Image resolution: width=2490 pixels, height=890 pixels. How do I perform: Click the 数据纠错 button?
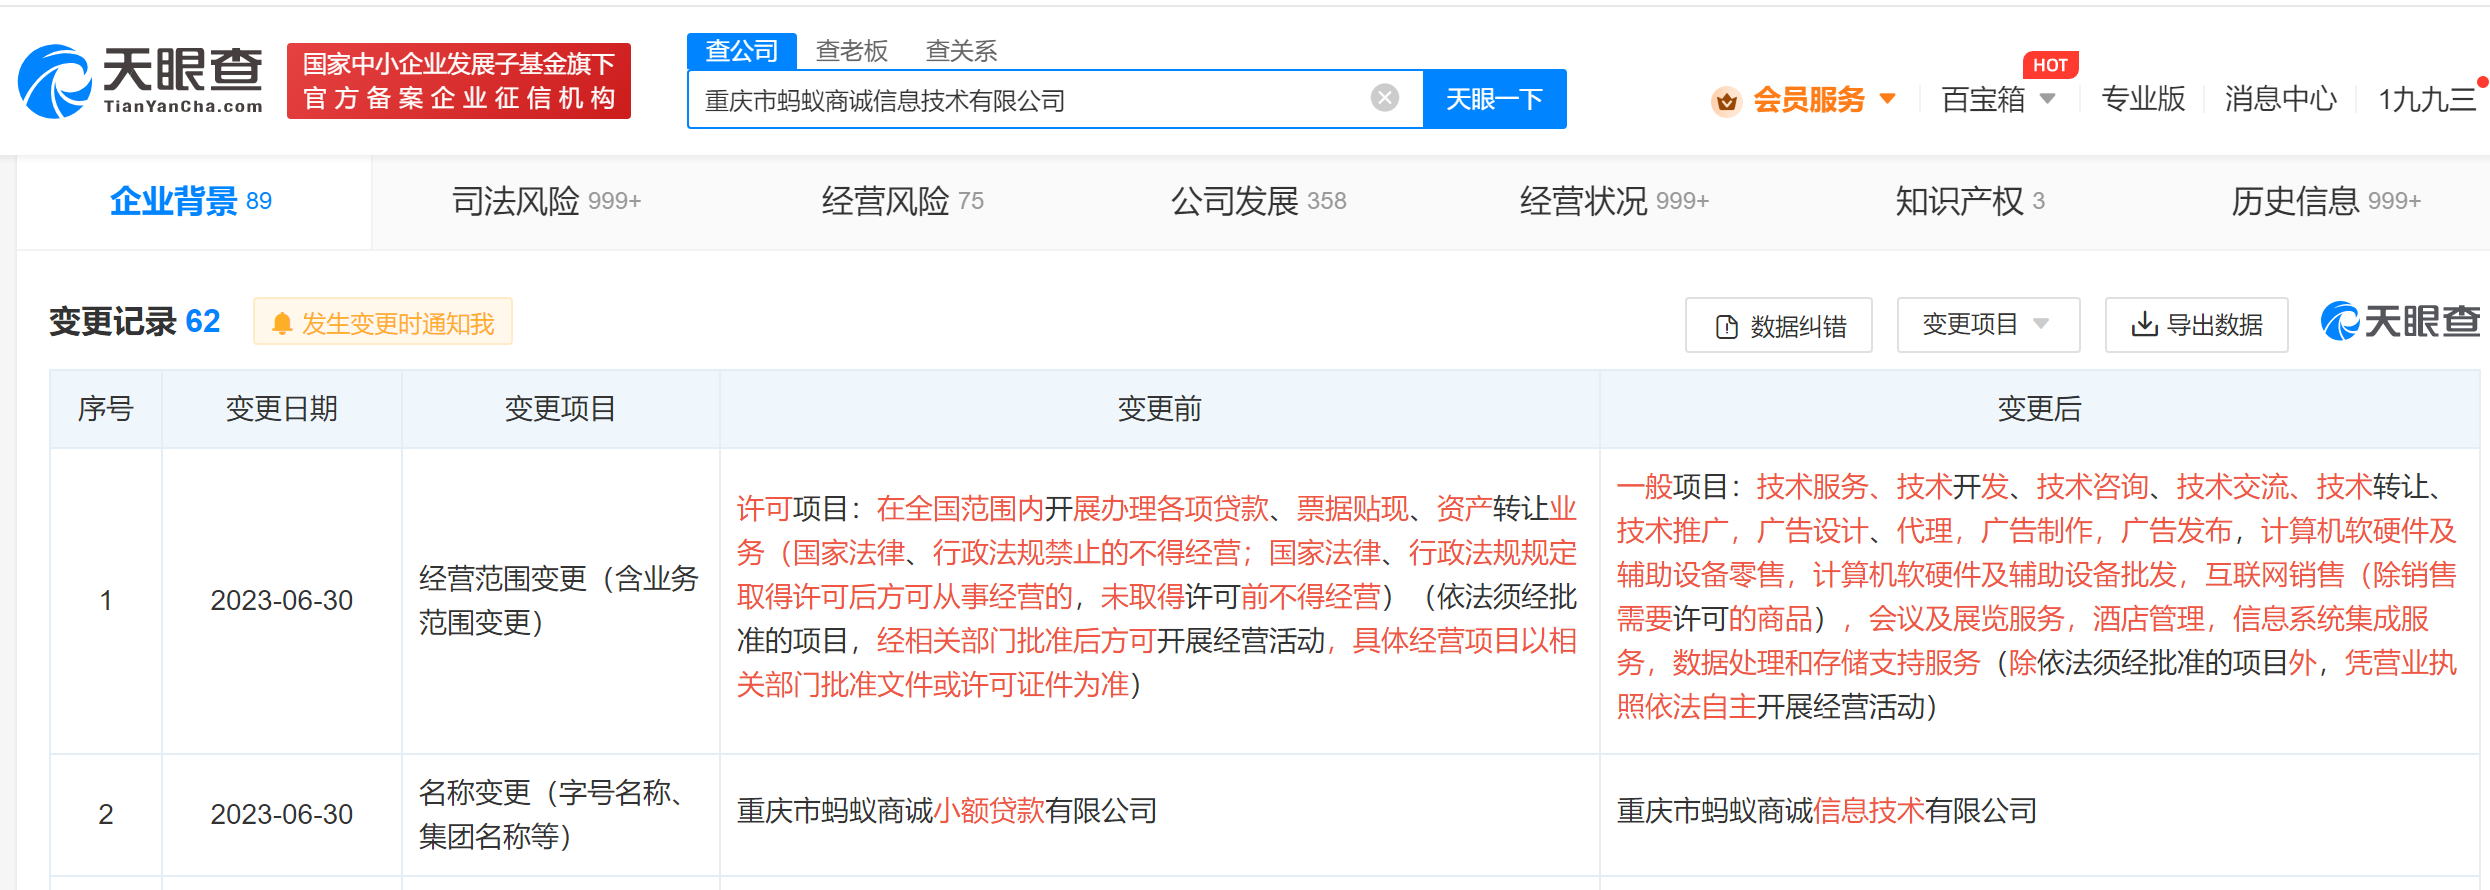(x=1779, y=325)
